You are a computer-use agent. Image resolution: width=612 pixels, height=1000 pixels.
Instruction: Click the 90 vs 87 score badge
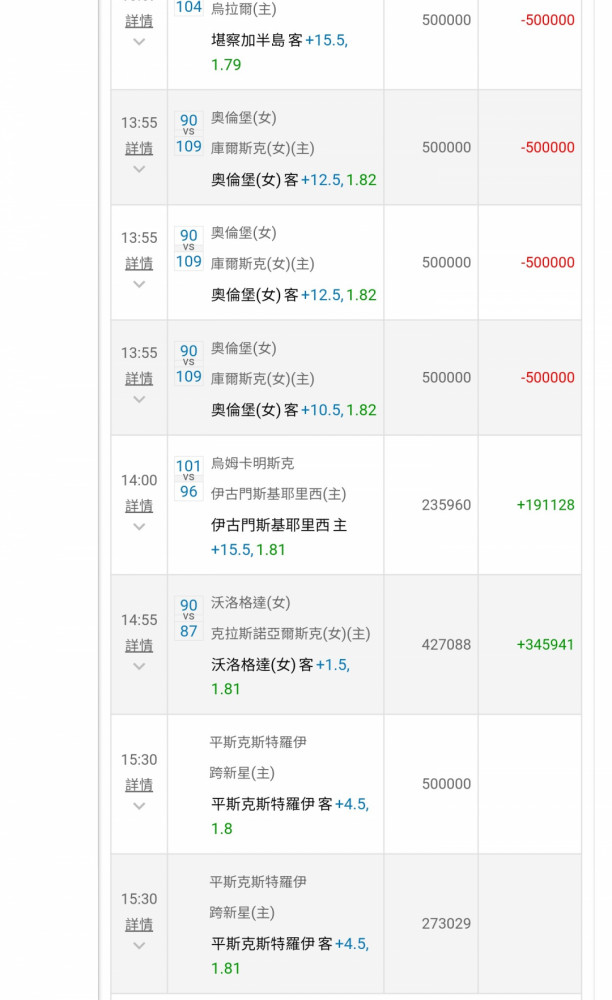[x=189, y=618]
